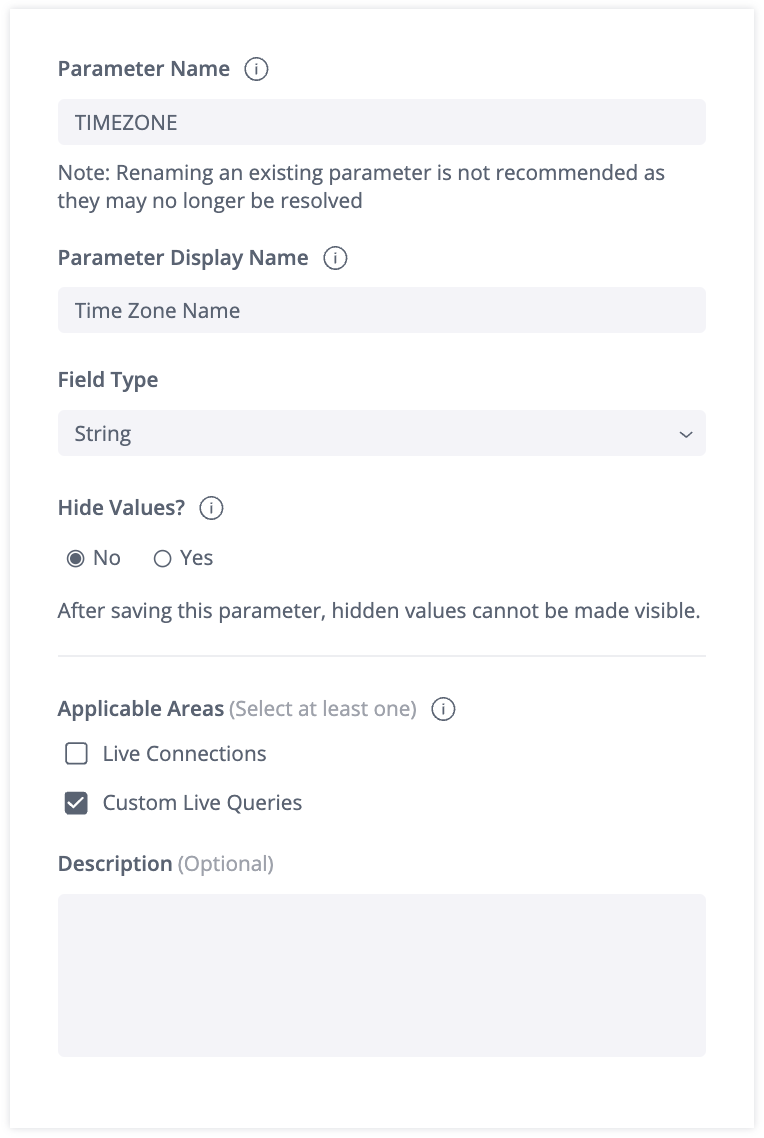Click the info icon beside Hide Values?
Screen dimensions: 764x1138
pos(210,507)
